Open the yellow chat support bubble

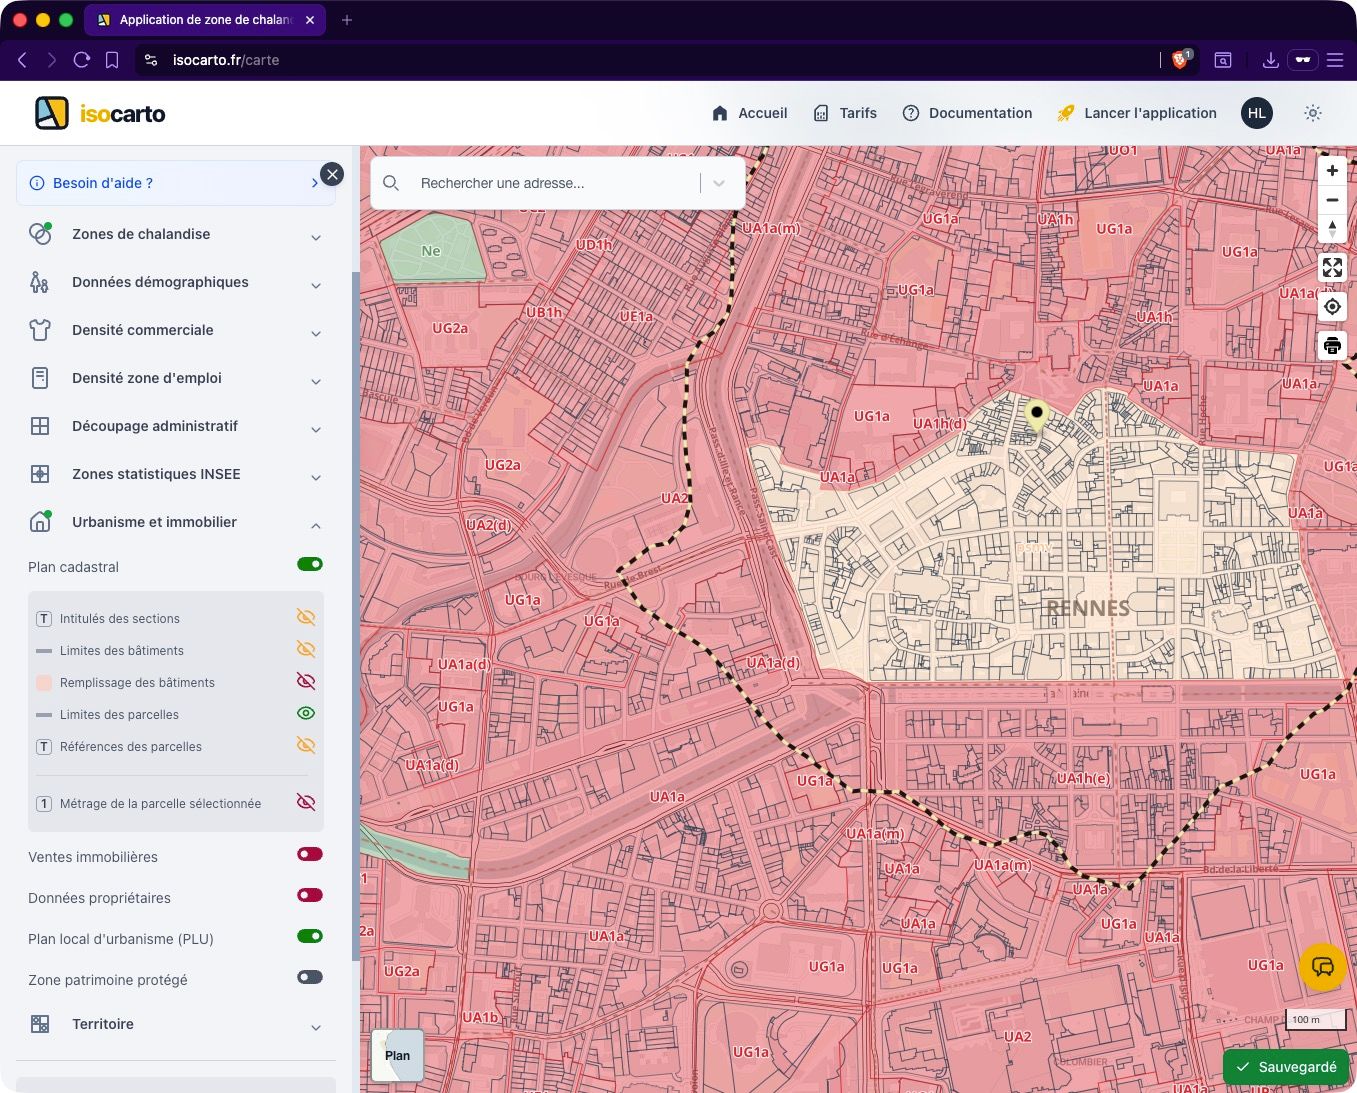[x=1322, y=967]
